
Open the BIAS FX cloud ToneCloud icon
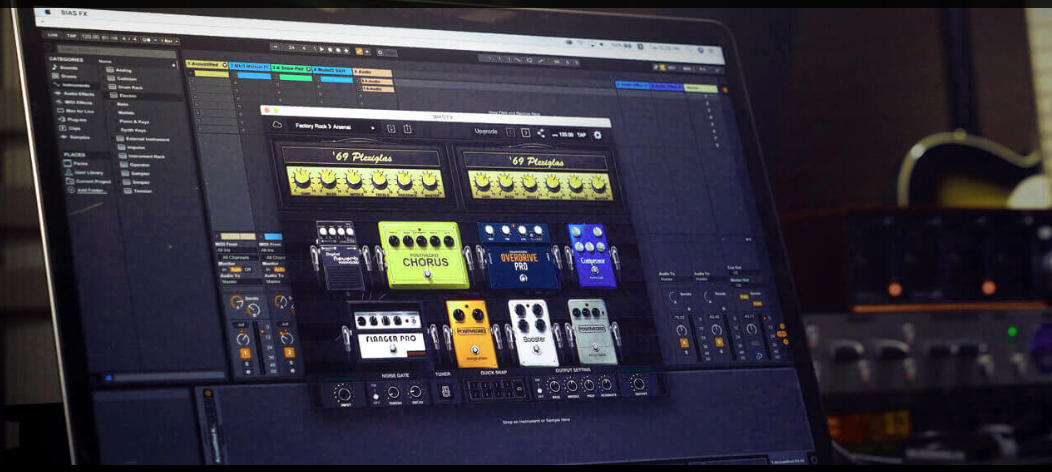click(277, 125)
